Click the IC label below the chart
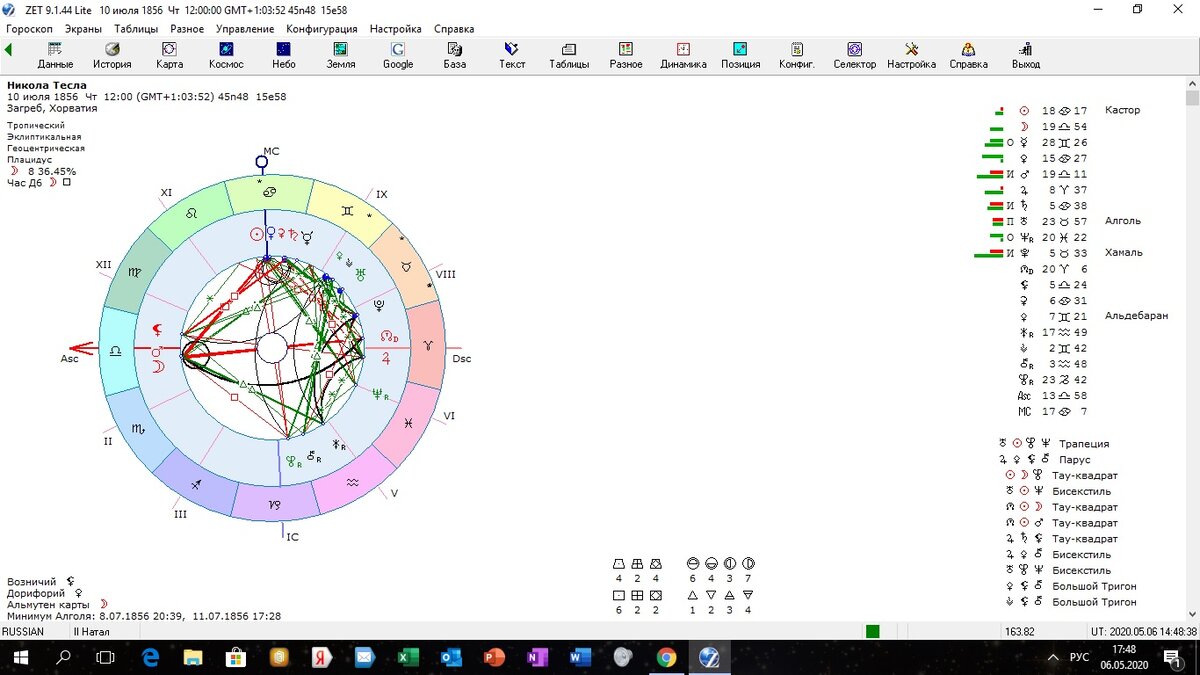 (293, 537)
